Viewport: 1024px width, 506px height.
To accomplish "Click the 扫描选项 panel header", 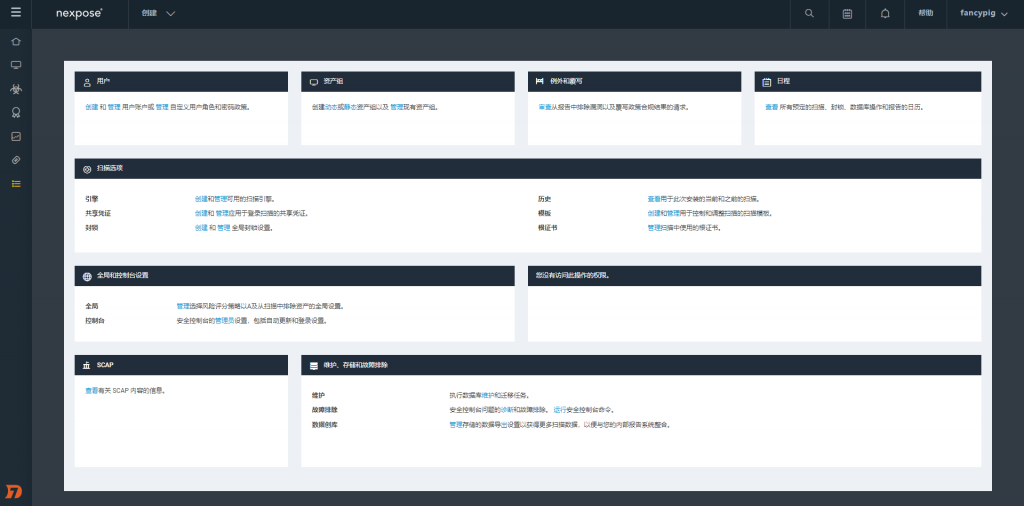I will point(528,168).
